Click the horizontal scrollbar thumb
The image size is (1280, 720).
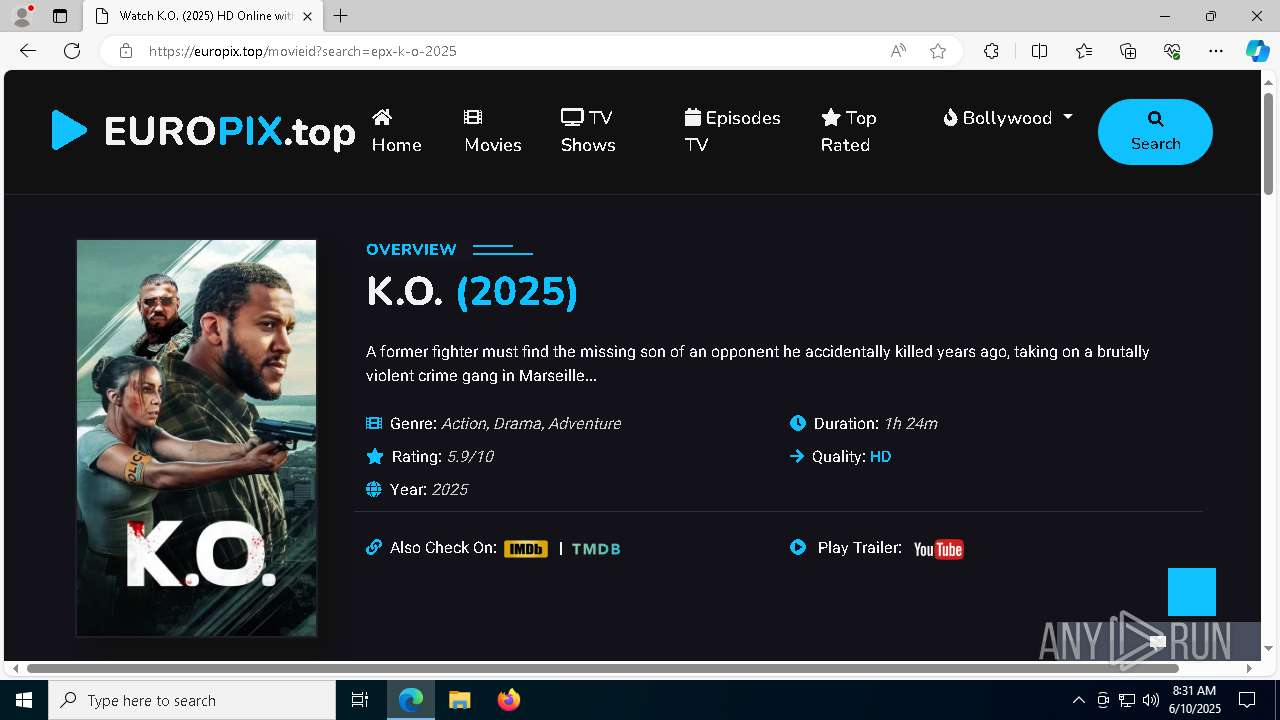tap(602, 668)
